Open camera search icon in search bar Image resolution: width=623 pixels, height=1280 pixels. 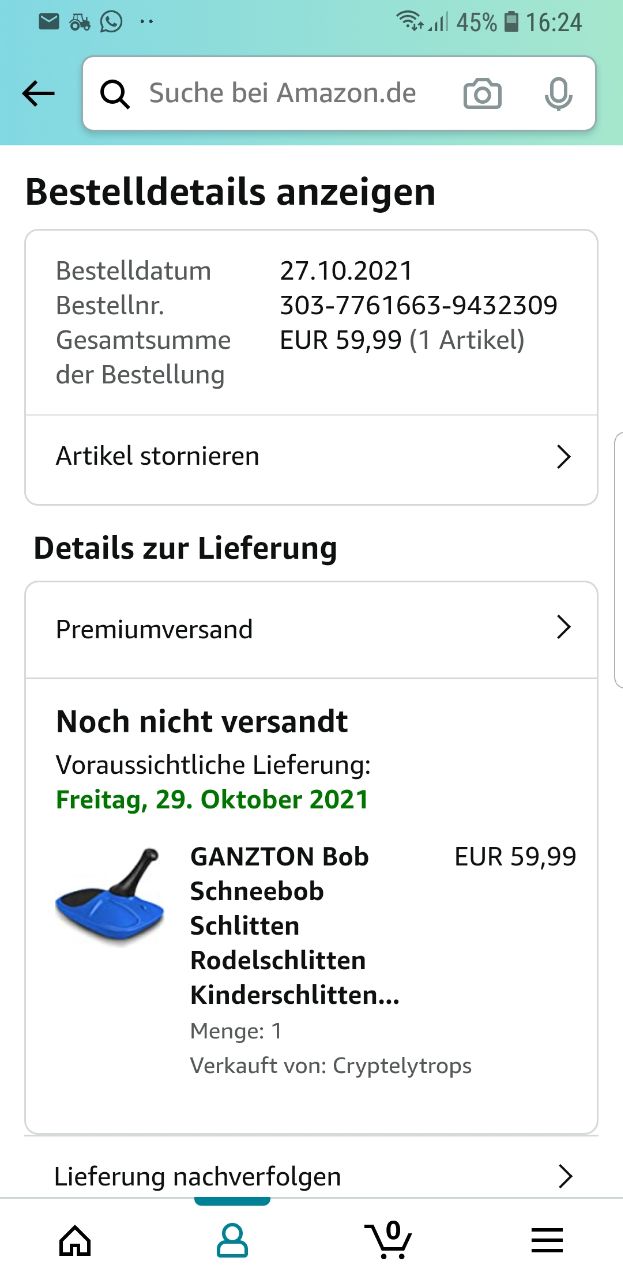(x=482, y=94)
